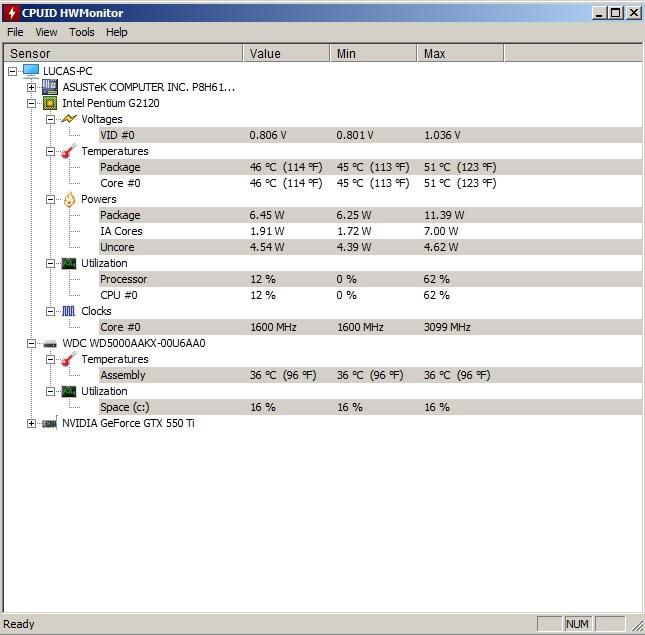
Task: Click the Ready status bar text
Action: point(19,624)
